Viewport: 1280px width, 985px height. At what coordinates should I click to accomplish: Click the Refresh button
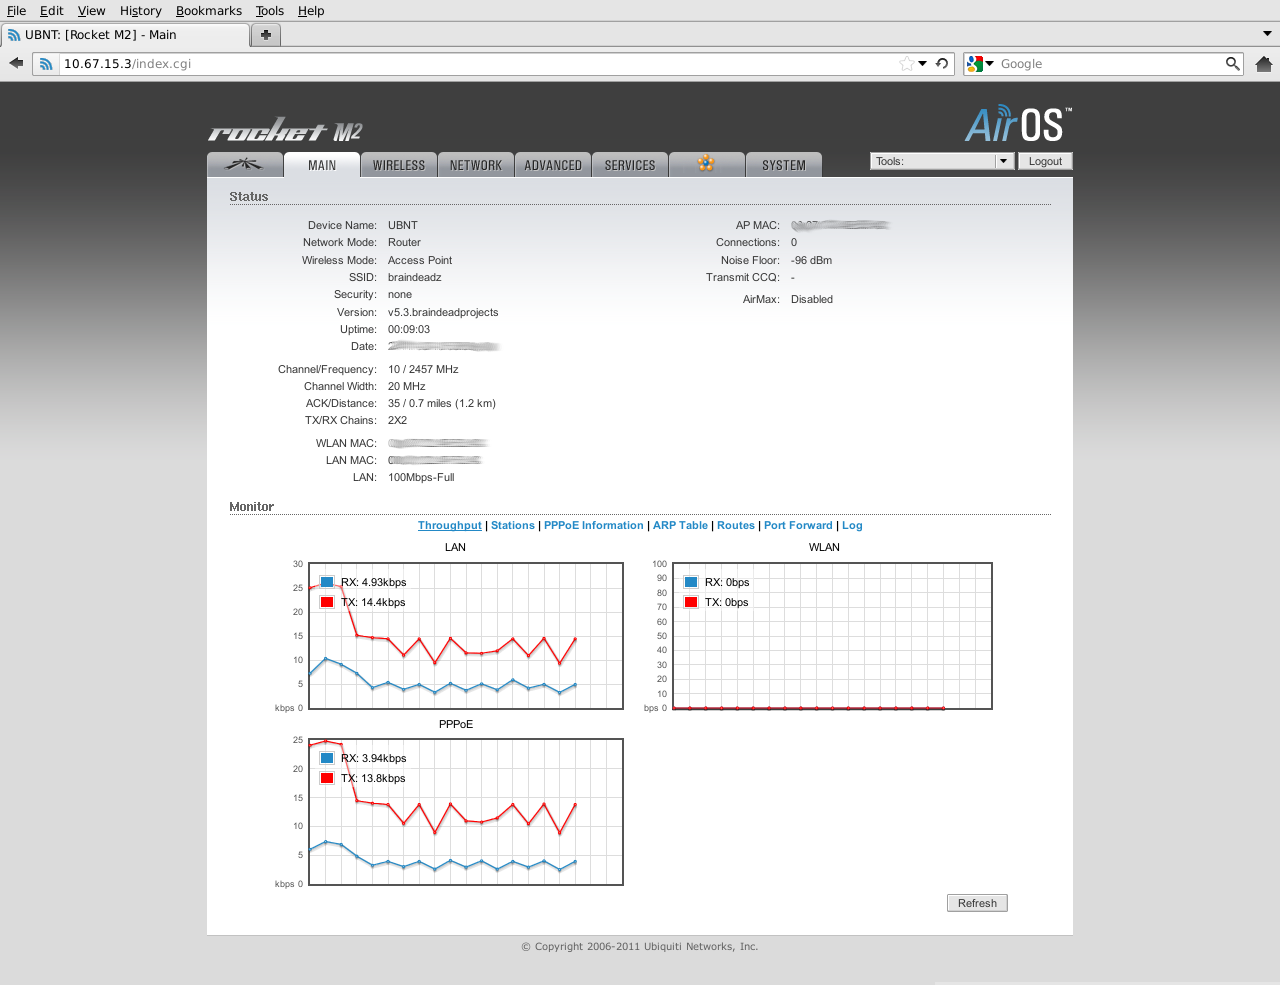[x=977, y=903]
